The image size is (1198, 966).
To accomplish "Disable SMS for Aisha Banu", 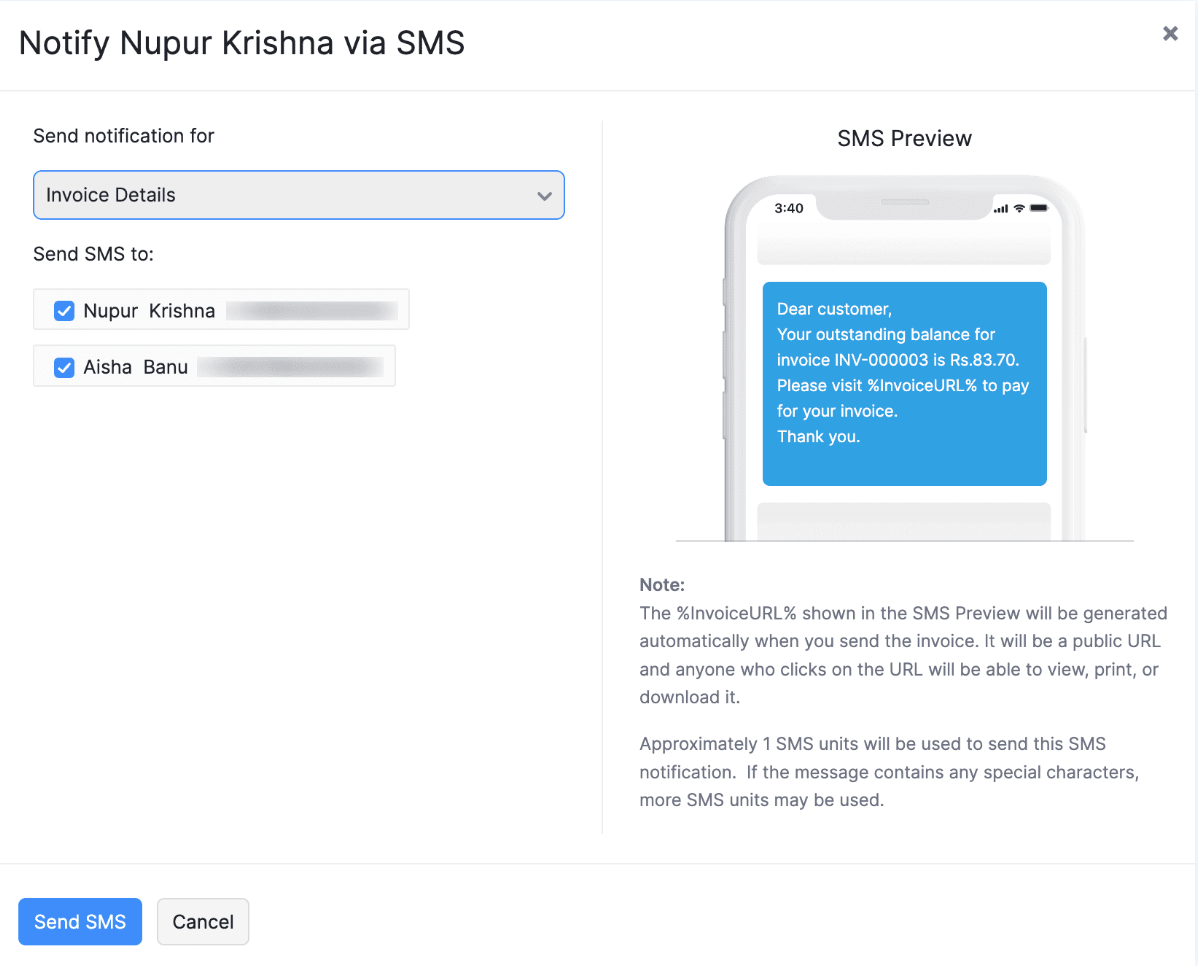I will click(64, 368).
